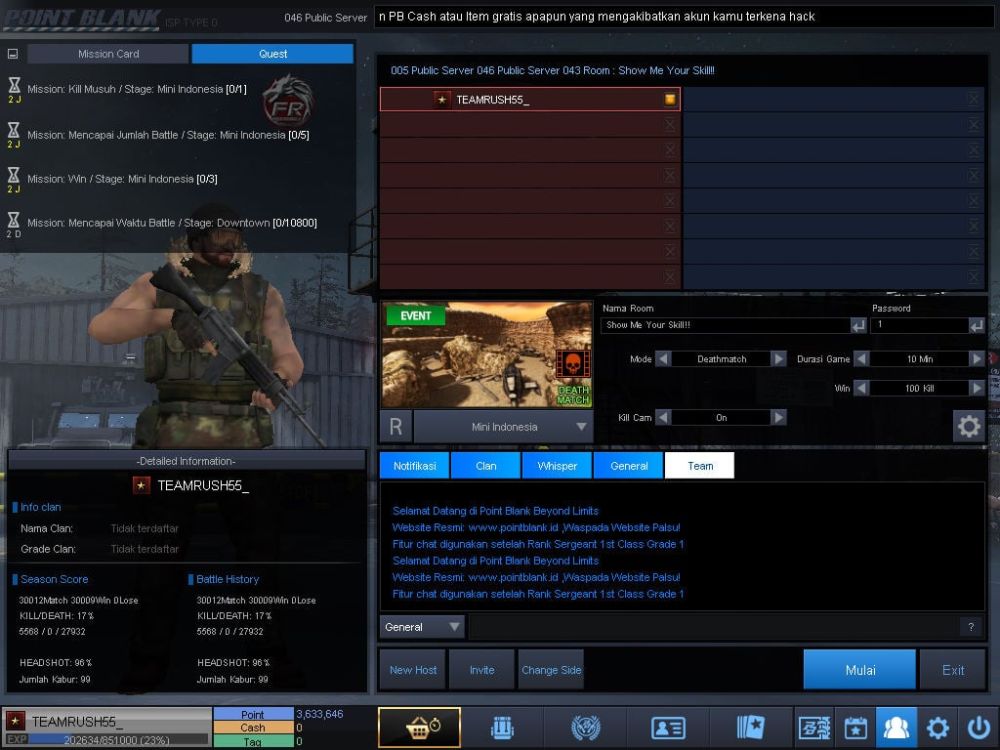Increase Durasi Game with right arrow
Screen dimensions: 1000x750
[976, 359]
